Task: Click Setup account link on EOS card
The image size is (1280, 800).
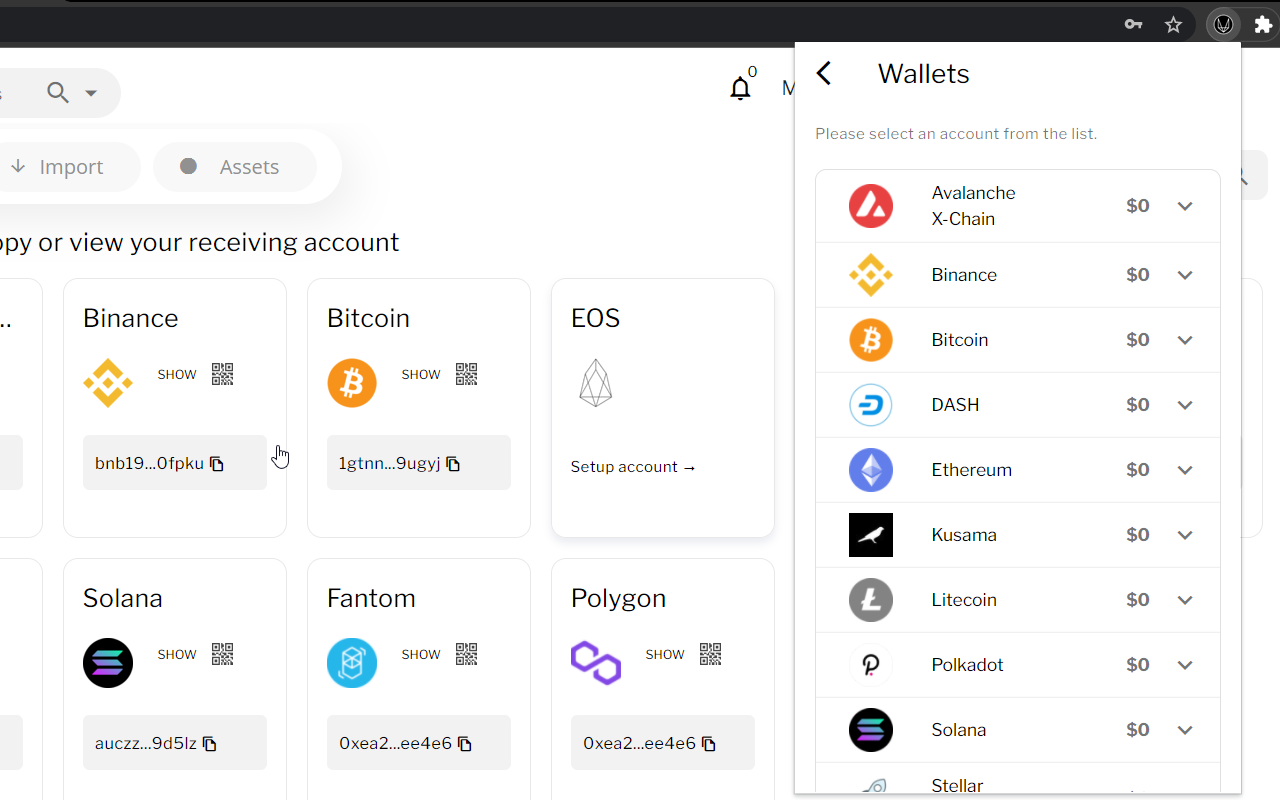Action: pyautogui.click(x=633, y=467)
